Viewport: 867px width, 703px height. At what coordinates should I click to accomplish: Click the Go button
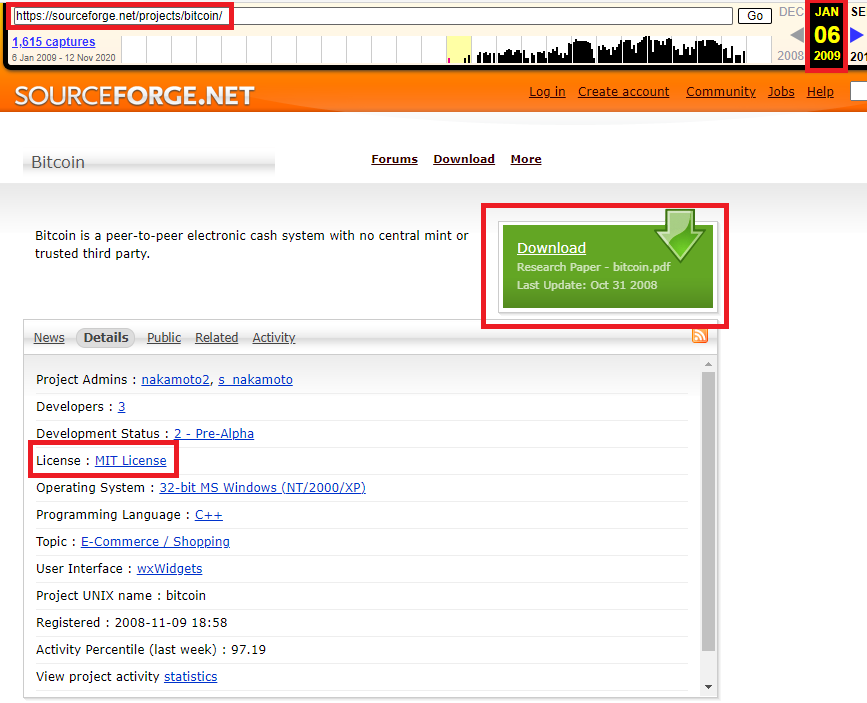755,16
